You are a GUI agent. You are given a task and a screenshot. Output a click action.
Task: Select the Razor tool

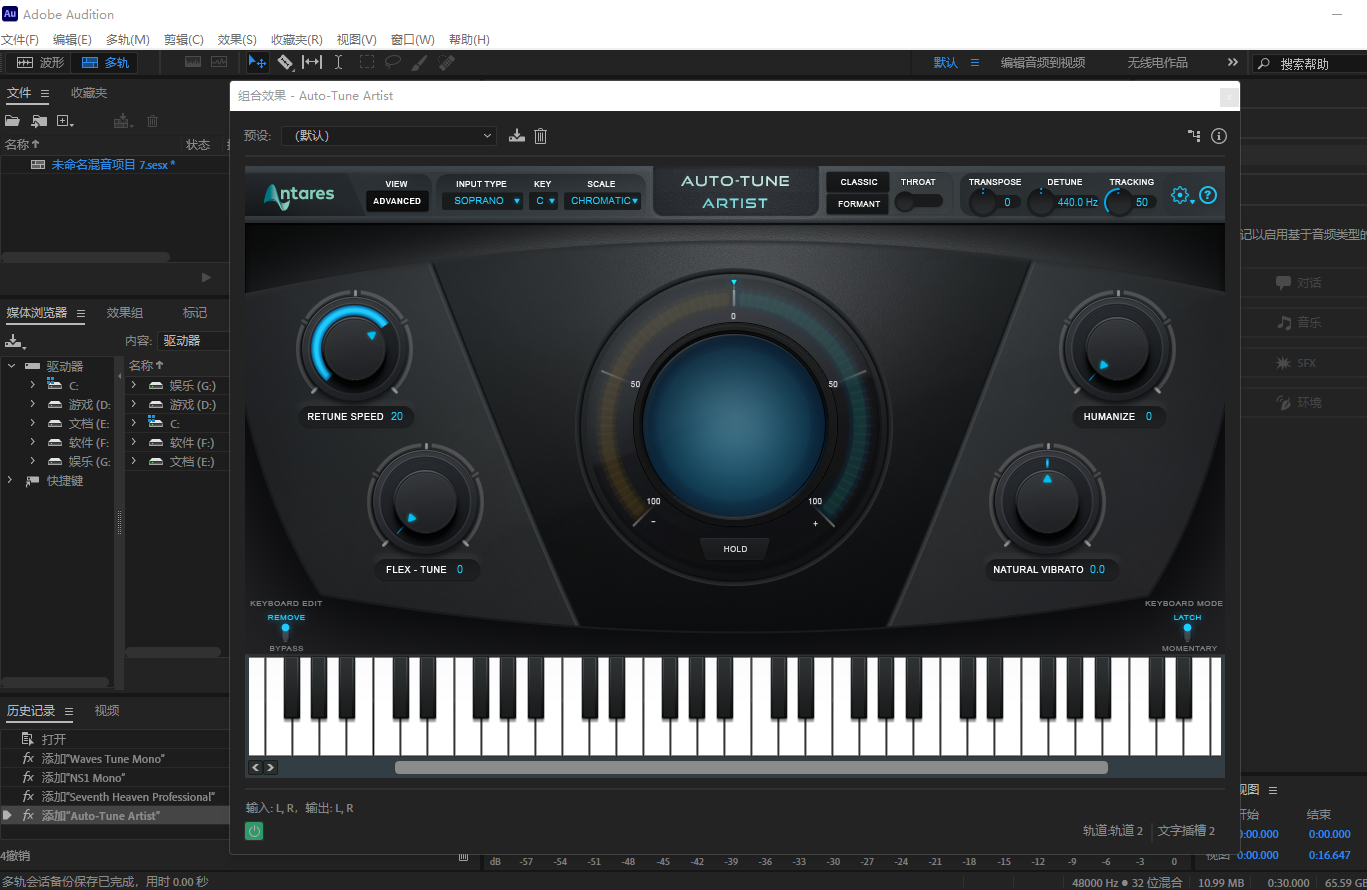click(285, 62)
